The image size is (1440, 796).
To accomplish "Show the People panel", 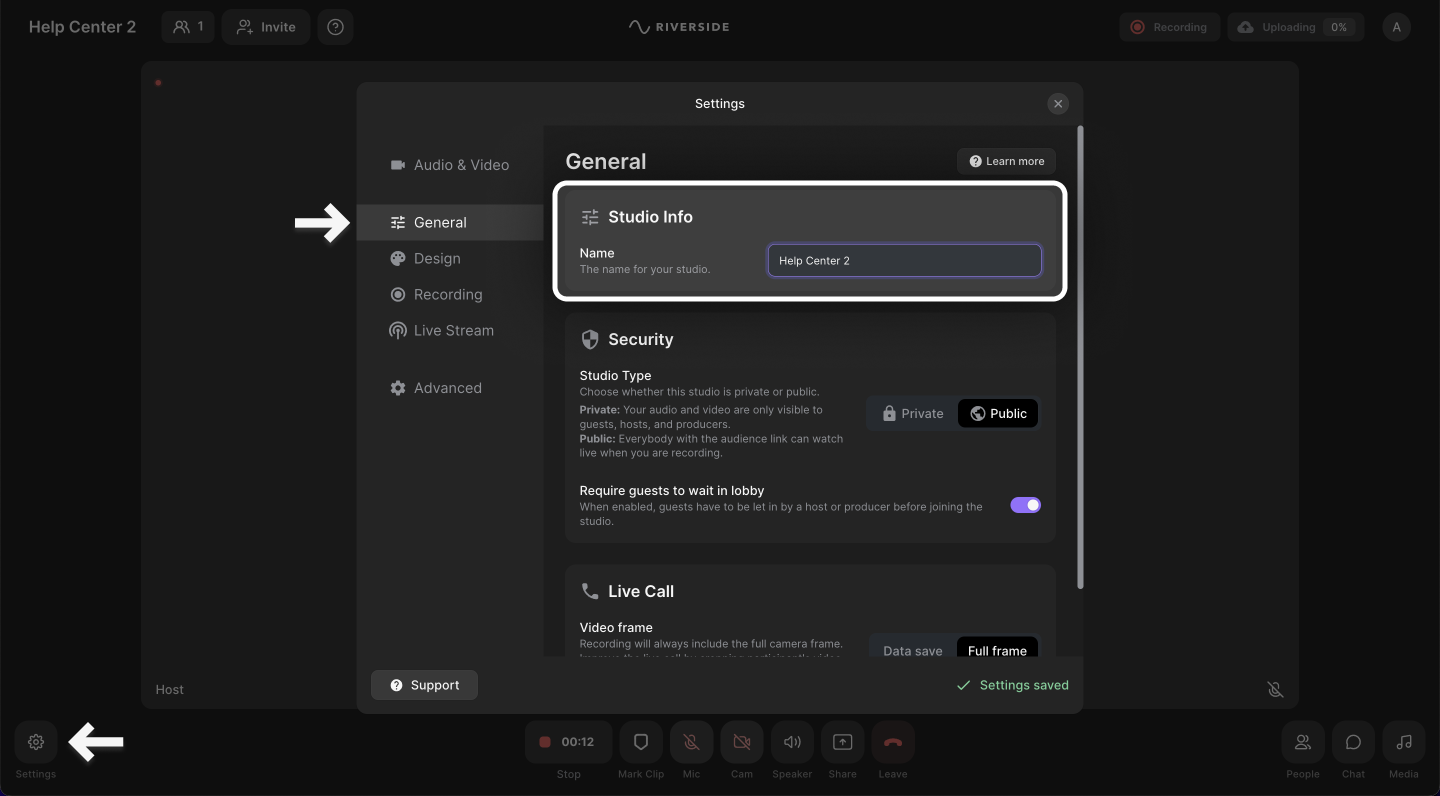I will [1303, 742].
